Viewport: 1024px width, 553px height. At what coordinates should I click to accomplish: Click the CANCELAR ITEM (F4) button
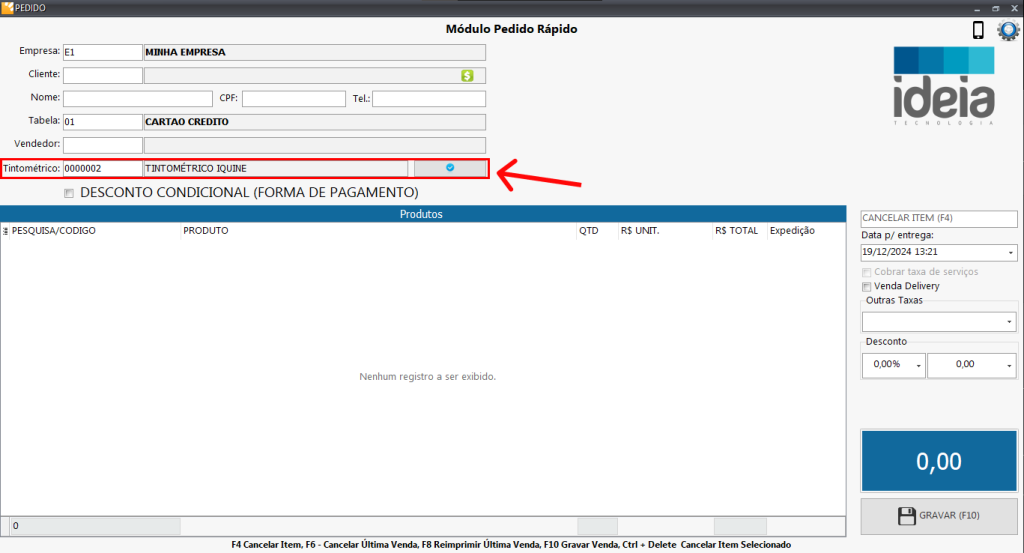938,217
